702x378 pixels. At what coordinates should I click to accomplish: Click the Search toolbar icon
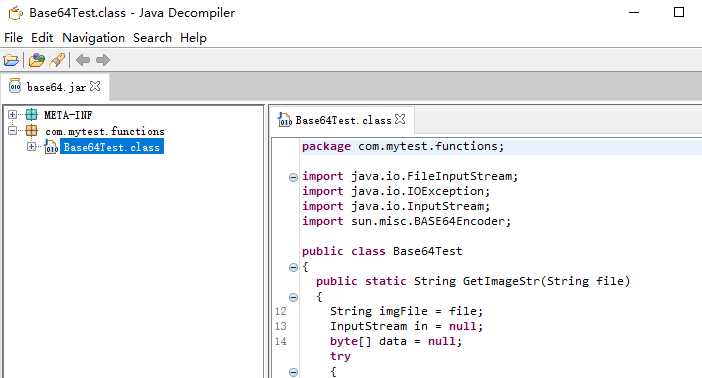(57, 60)
